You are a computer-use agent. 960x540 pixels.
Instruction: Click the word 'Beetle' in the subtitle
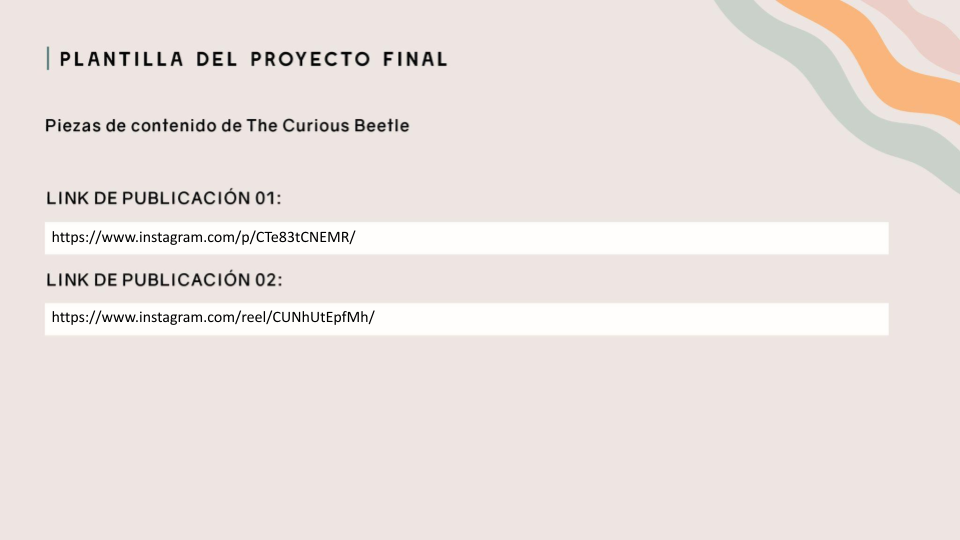382,126
